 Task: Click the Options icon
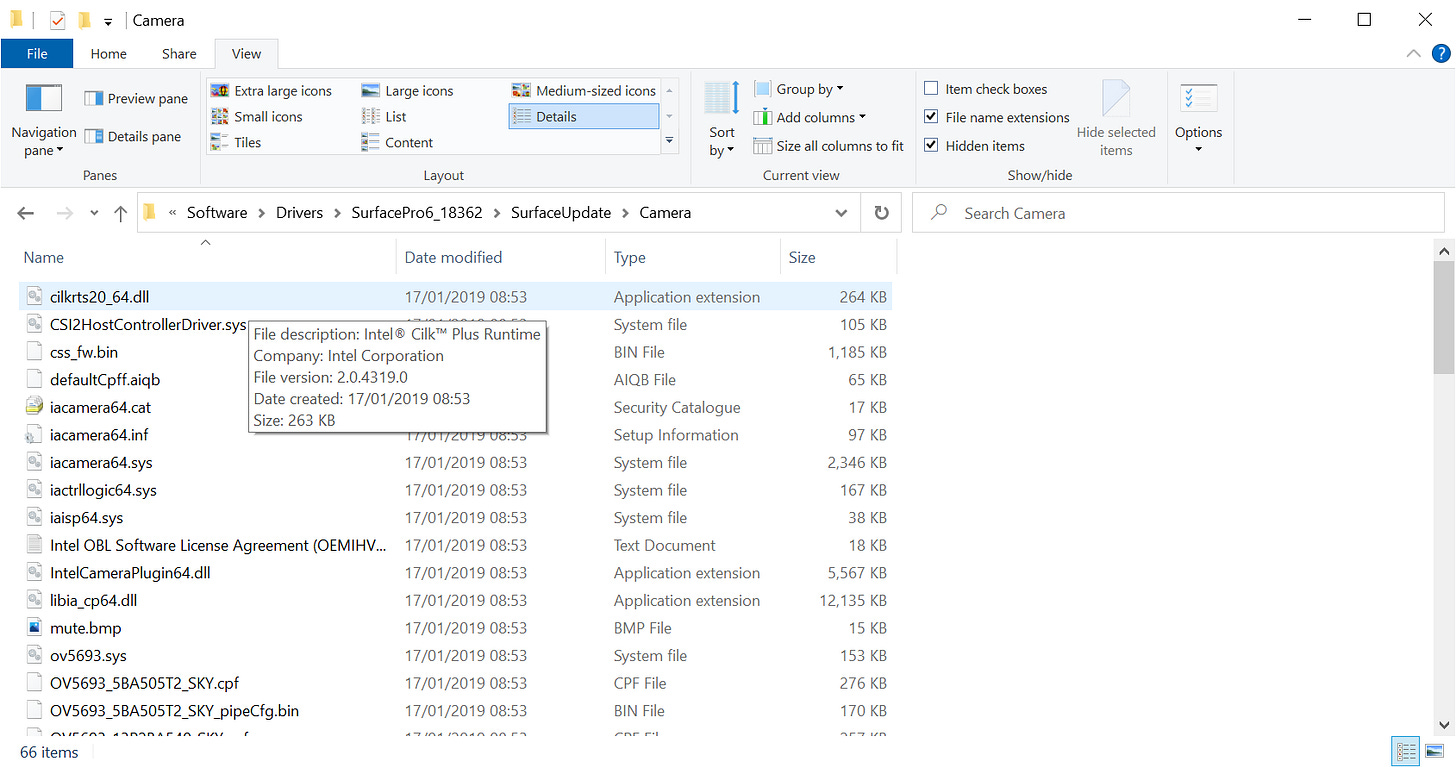coord(1198,100)
